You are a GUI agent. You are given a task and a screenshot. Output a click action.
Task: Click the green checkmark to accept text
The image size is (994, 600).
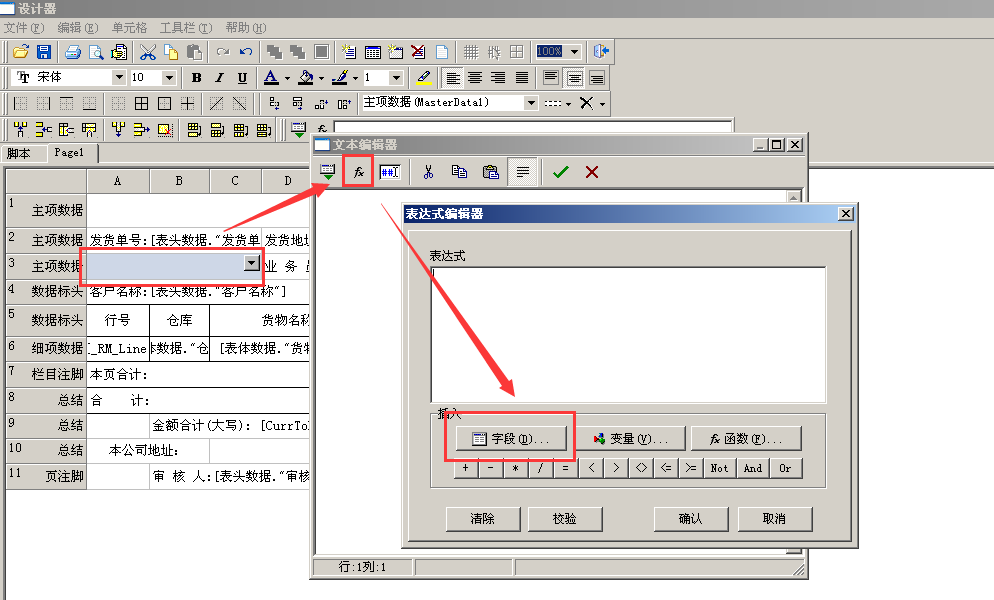[560, 172]
